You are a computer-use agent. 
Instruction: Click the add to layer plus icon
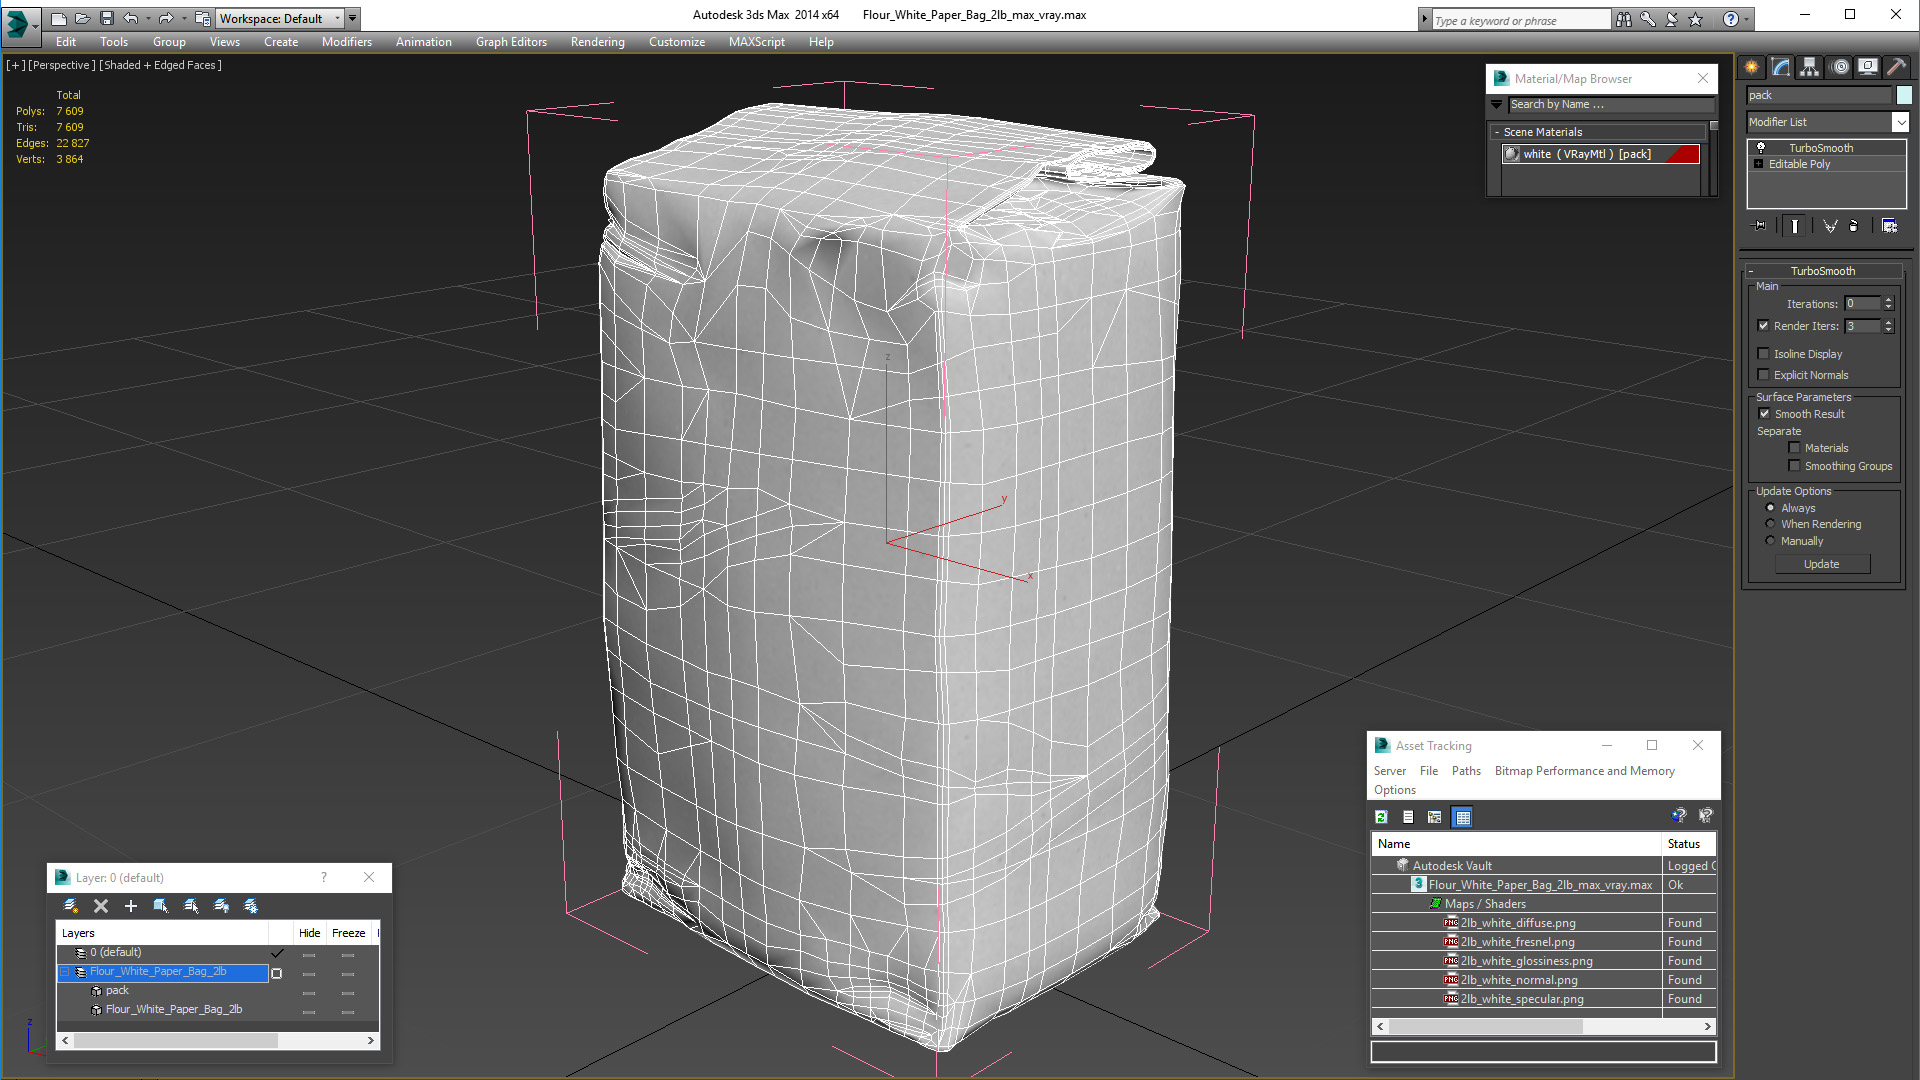click(x=131, y=906)
